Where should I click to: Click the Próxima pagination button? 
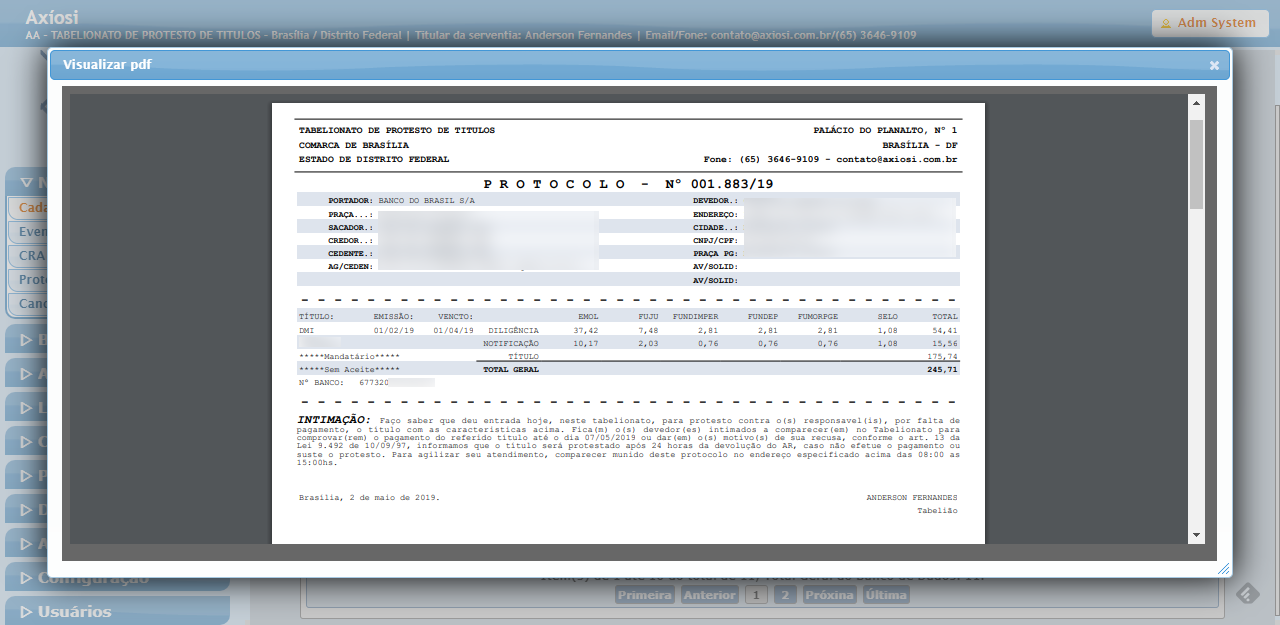pos(829,595)
